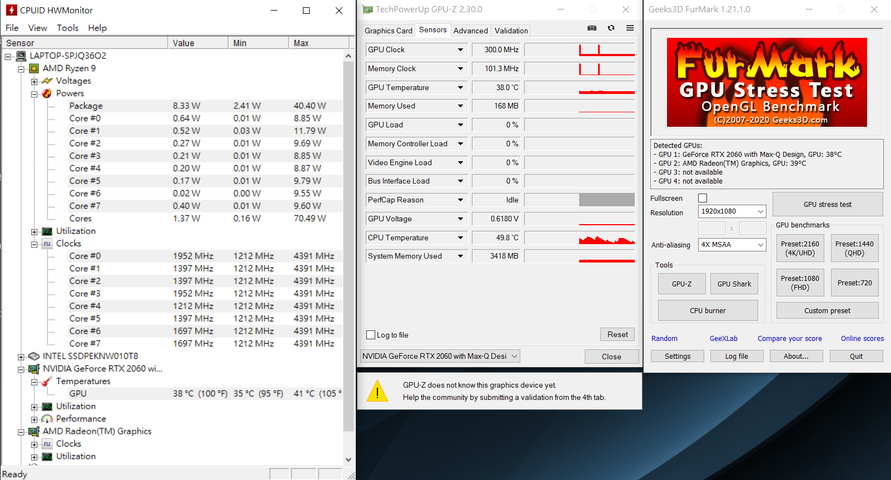Expand the INTEL SSDPEKNW010T8 tree node
The width and height of the screenshot is (891, 480).
pyautogui.click(x=21, y=357)
